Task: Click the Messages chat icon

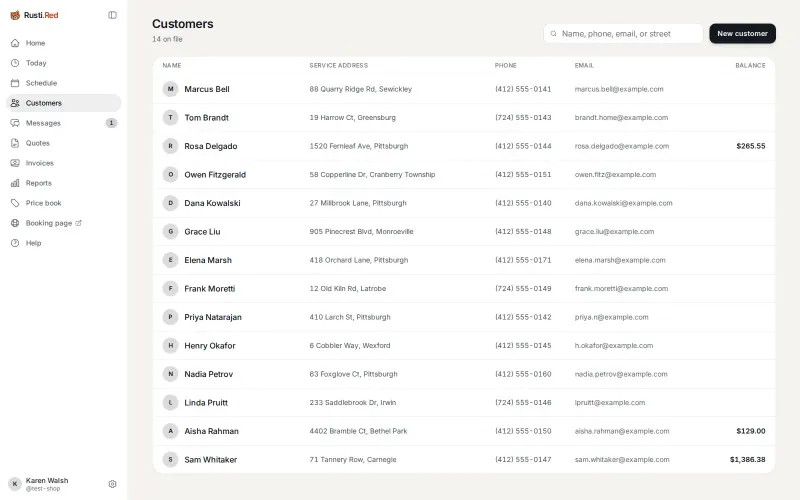Action: click(x=15, y=123)
